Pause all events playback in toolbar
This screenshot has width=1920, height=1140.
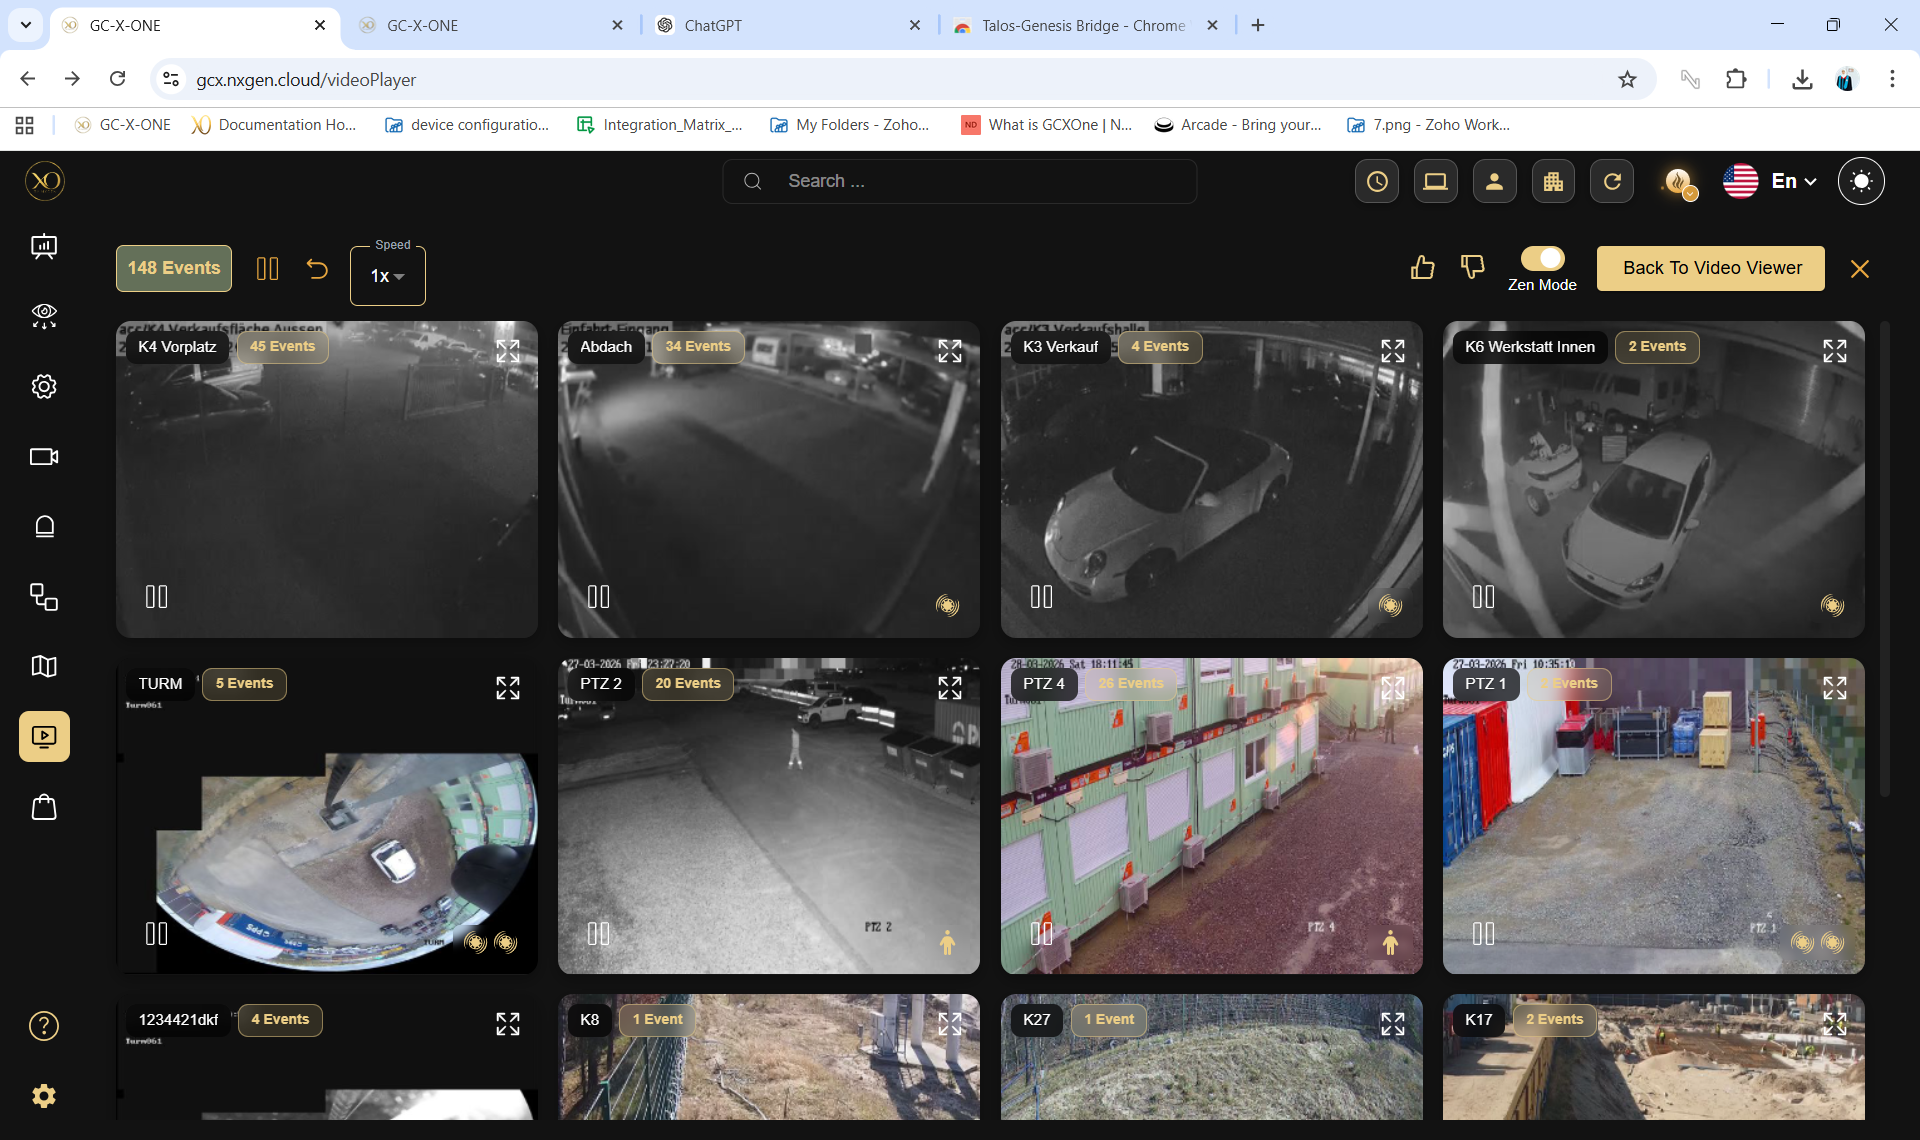pos(267,268)
